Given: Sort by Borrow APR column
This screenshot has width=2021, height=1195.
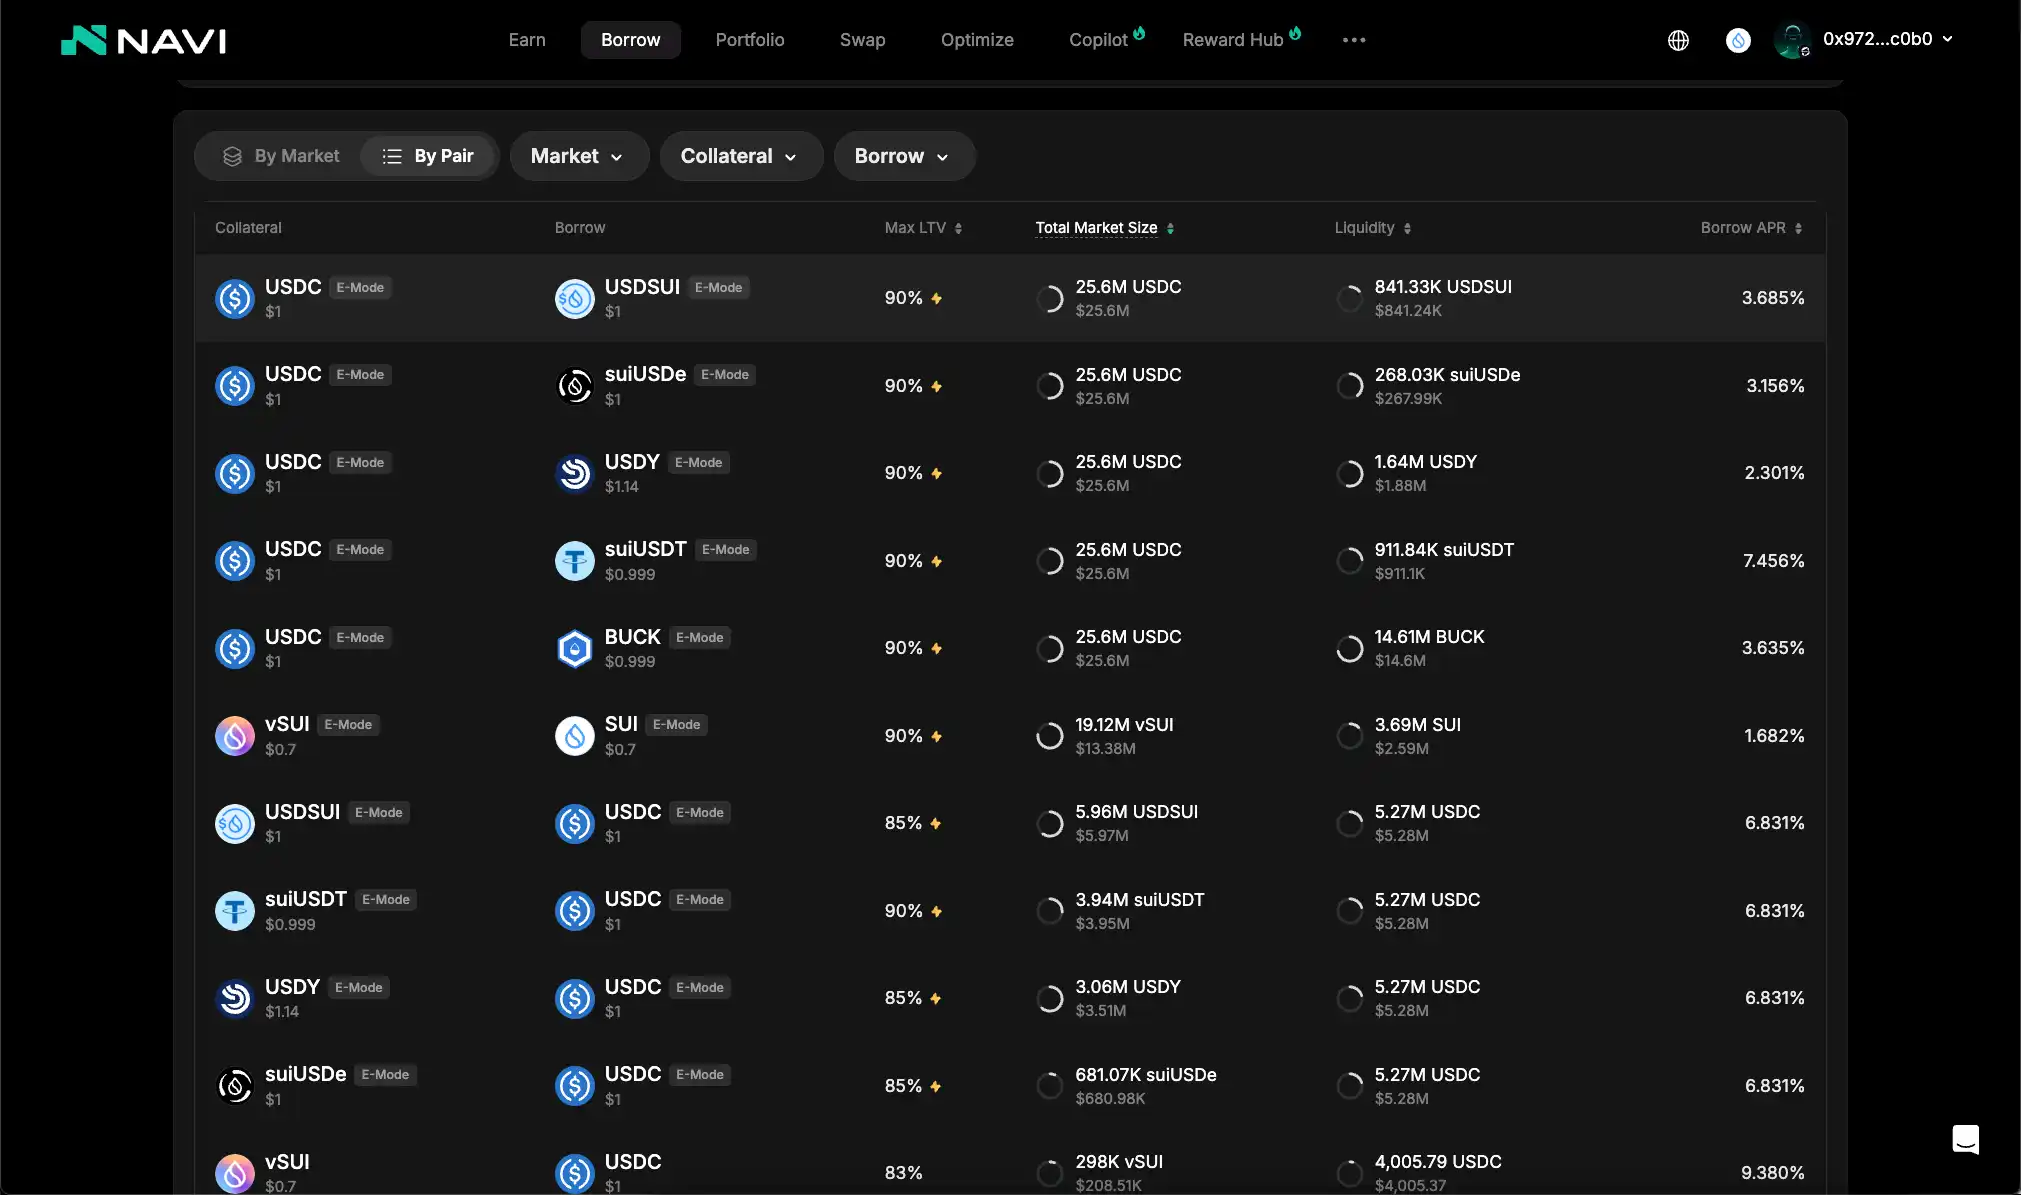Looking at the screenshot, I should click(x=1751, y=228).
